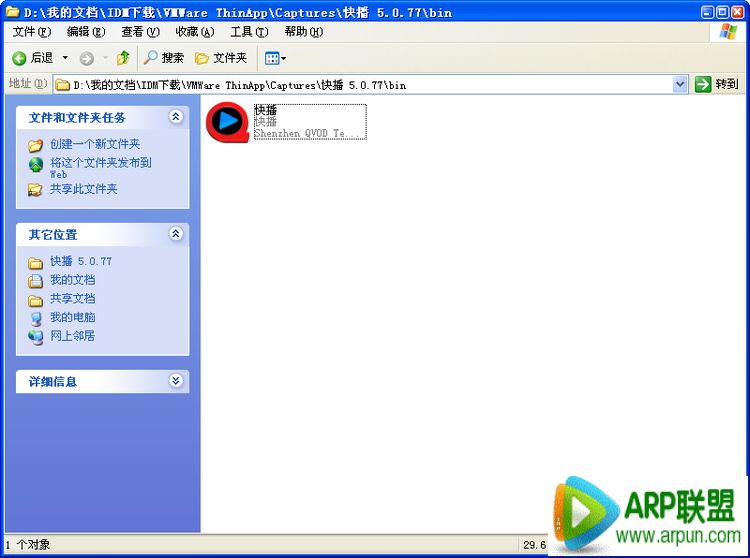Click the 我的文档 folder icon
The height and width of the screenshot is (558, 750).
pyautogui.click(x=35, y=281)
